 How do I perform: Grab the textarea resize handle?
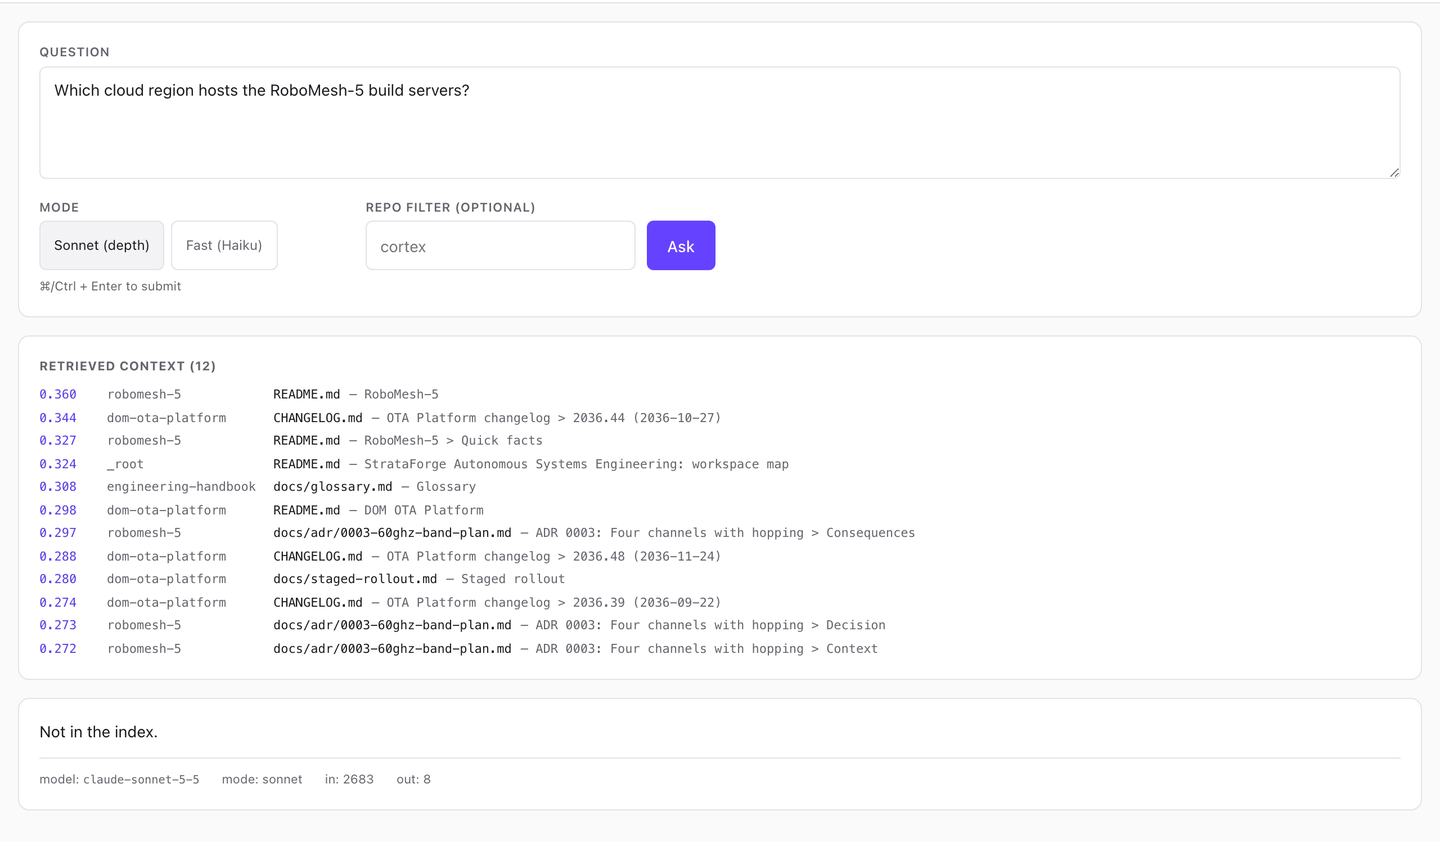1394,173
